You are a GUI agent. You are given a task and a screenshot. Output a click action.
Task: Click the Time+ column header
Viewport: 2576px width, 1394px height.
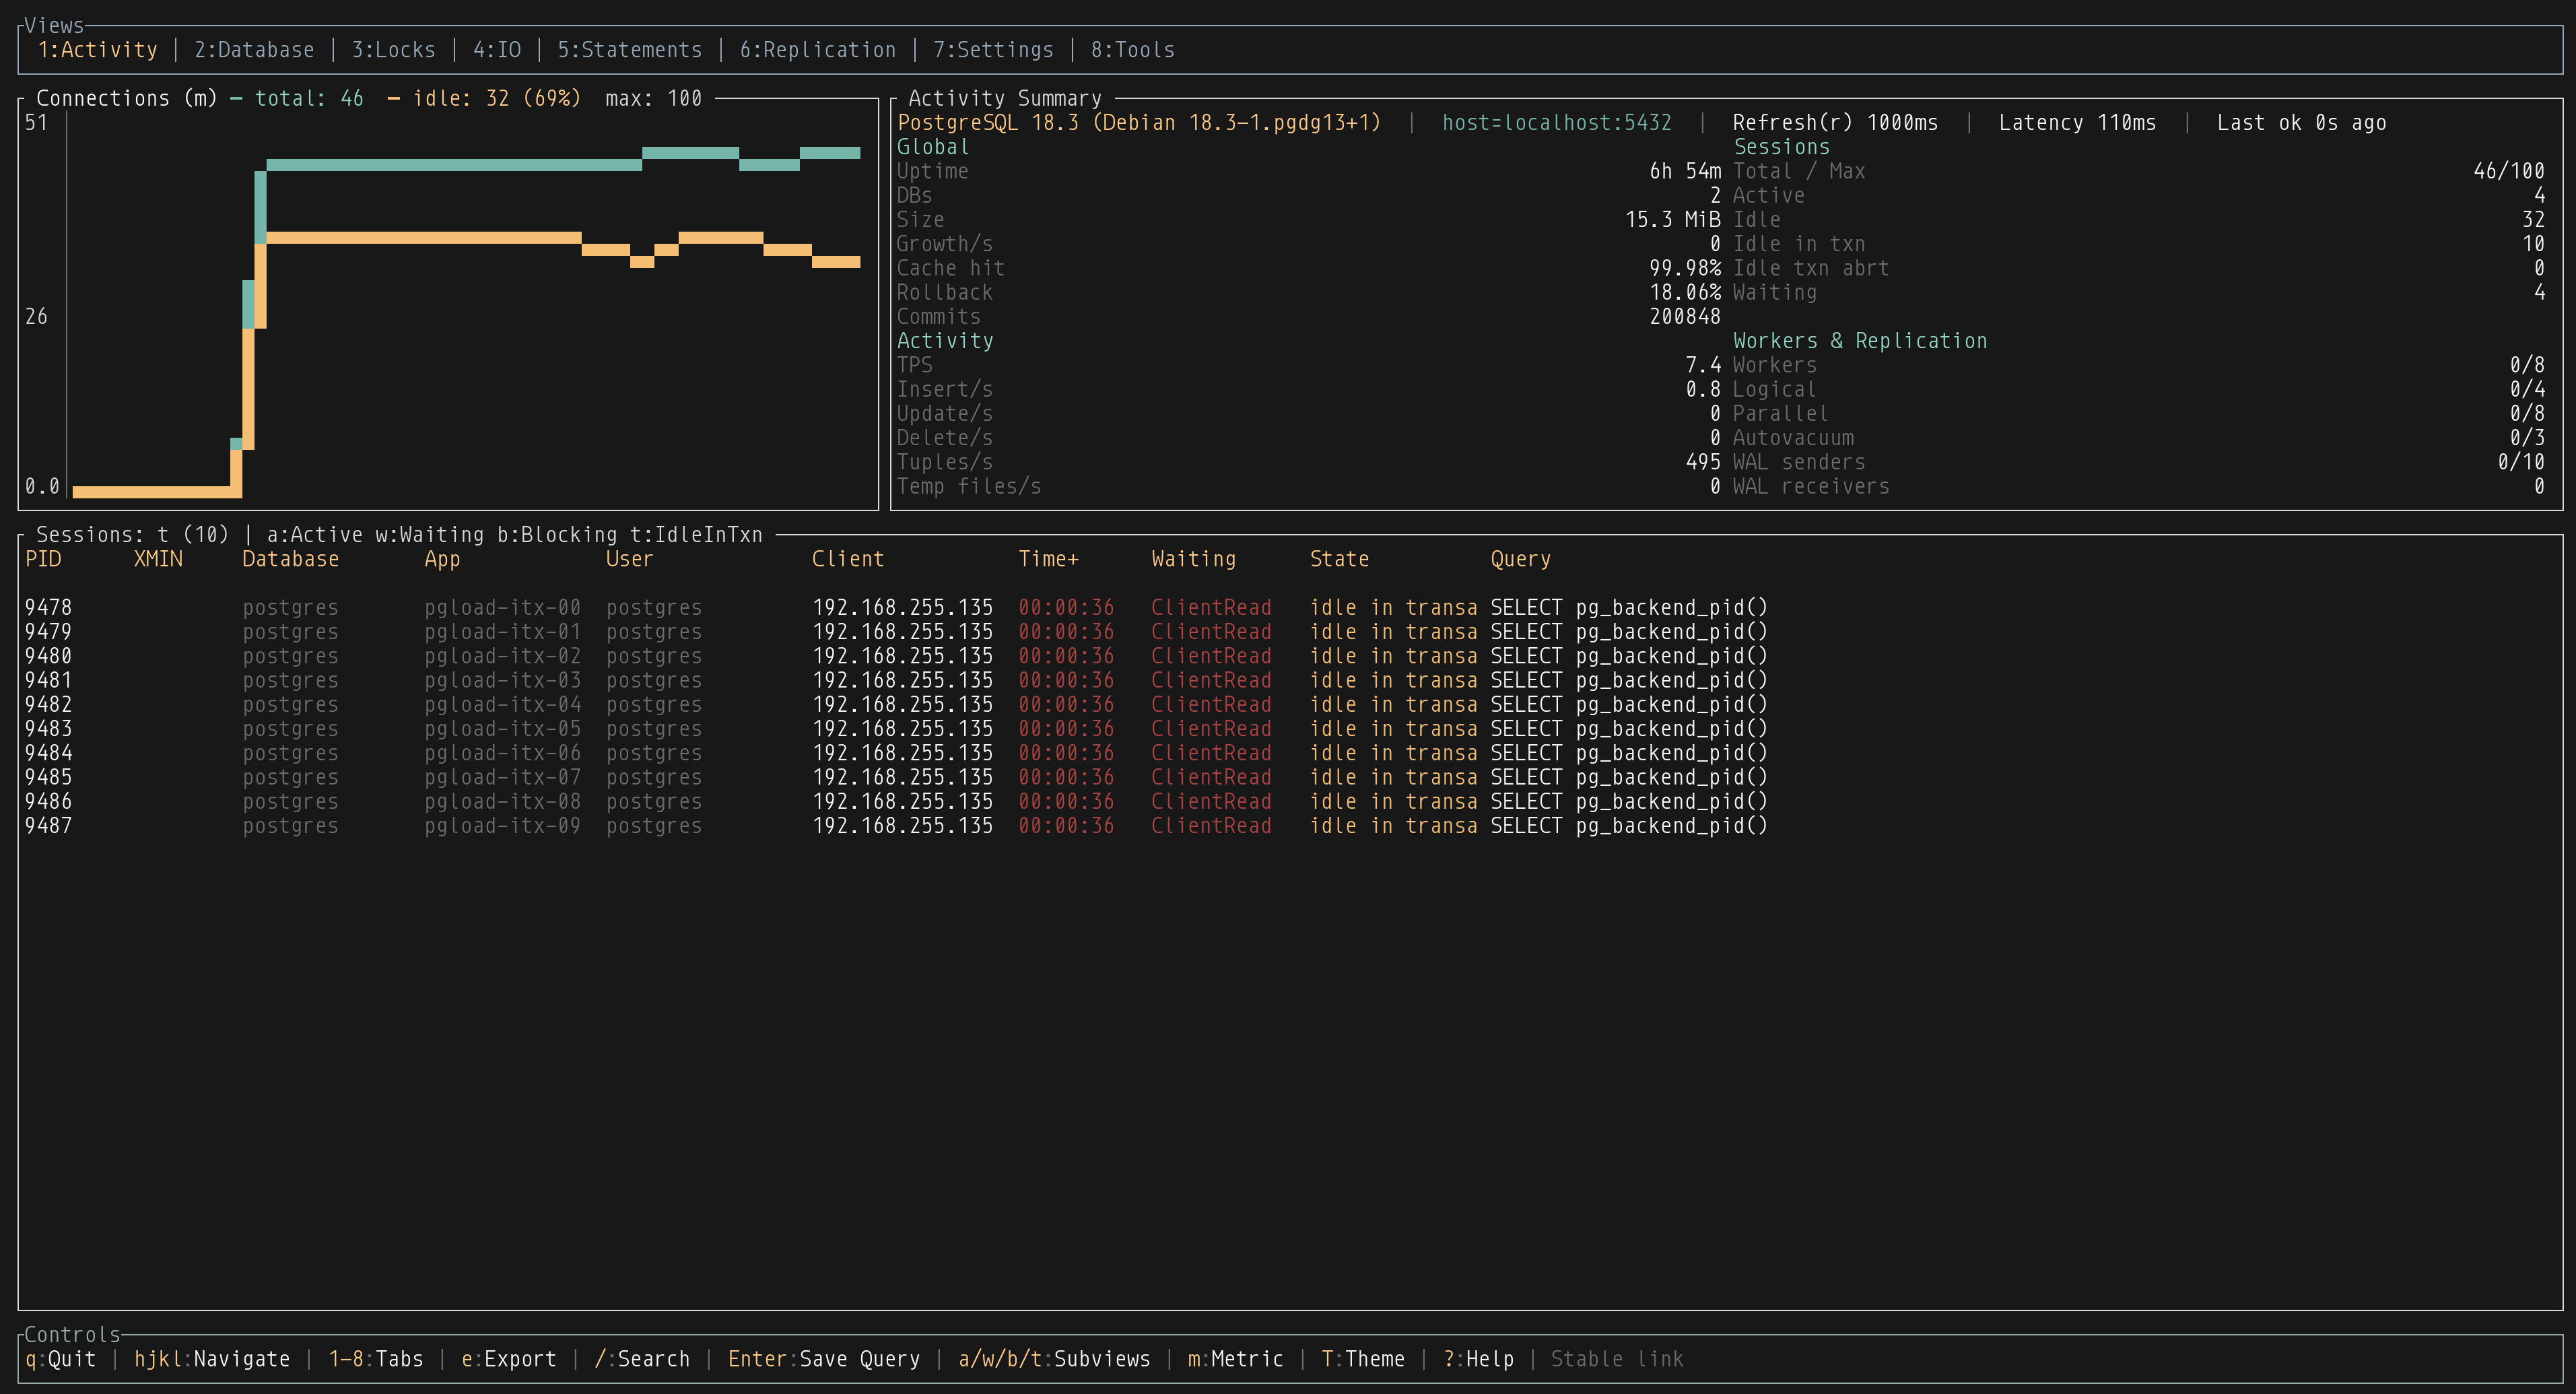point(1048,559)
